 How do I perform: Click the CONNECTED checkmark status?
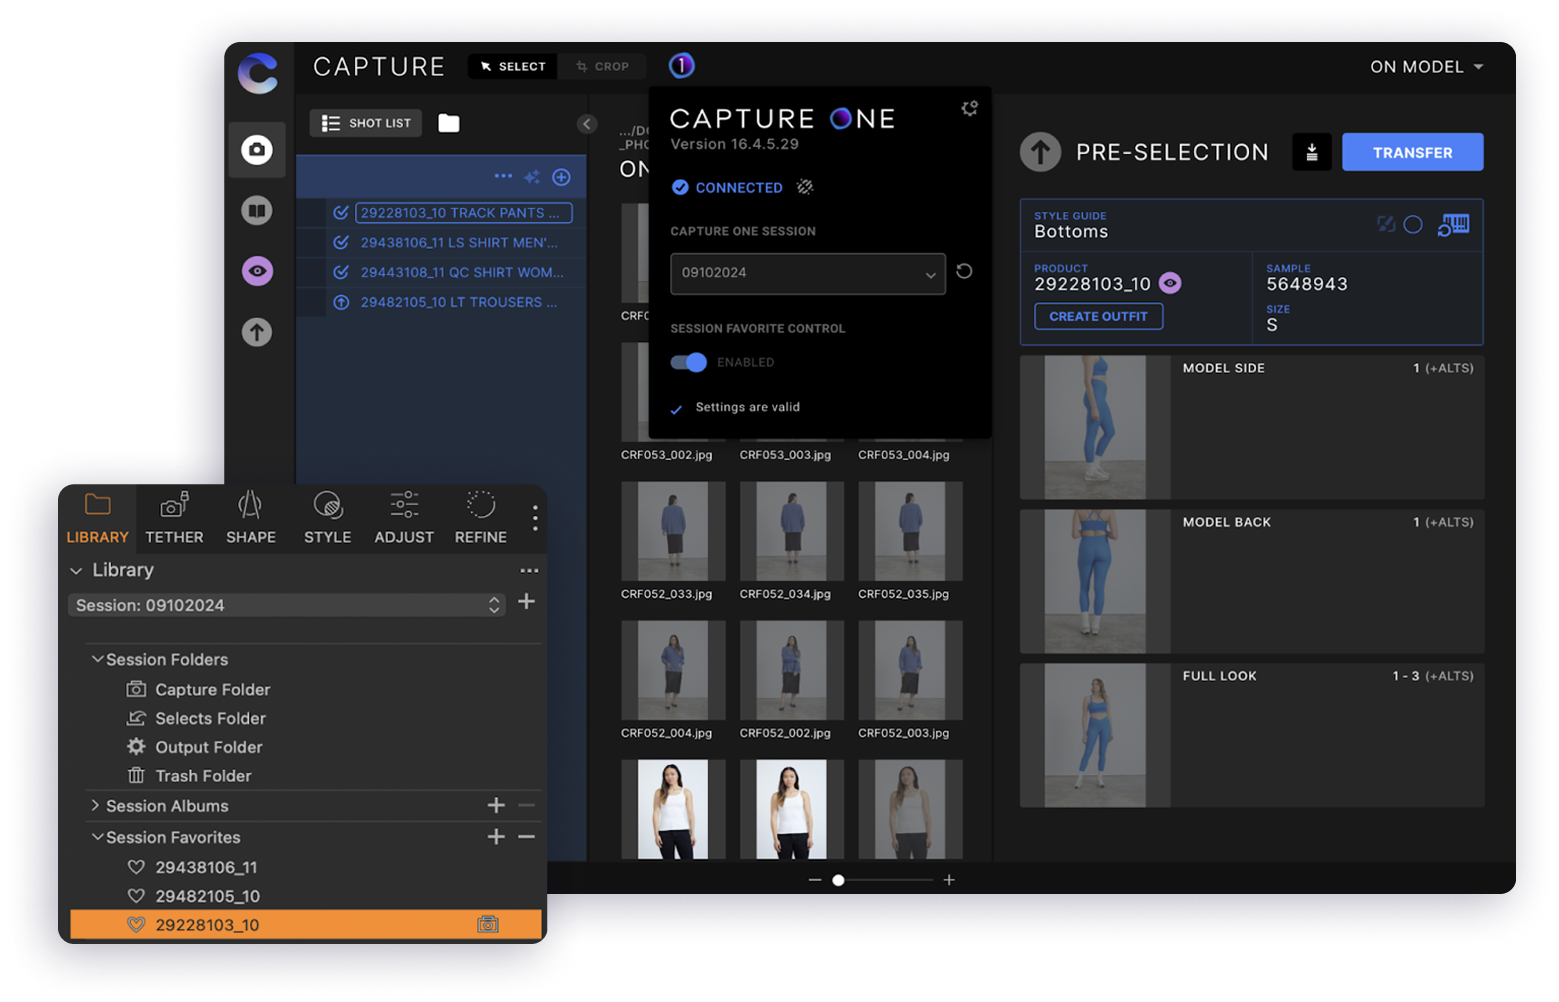(680, 187)
